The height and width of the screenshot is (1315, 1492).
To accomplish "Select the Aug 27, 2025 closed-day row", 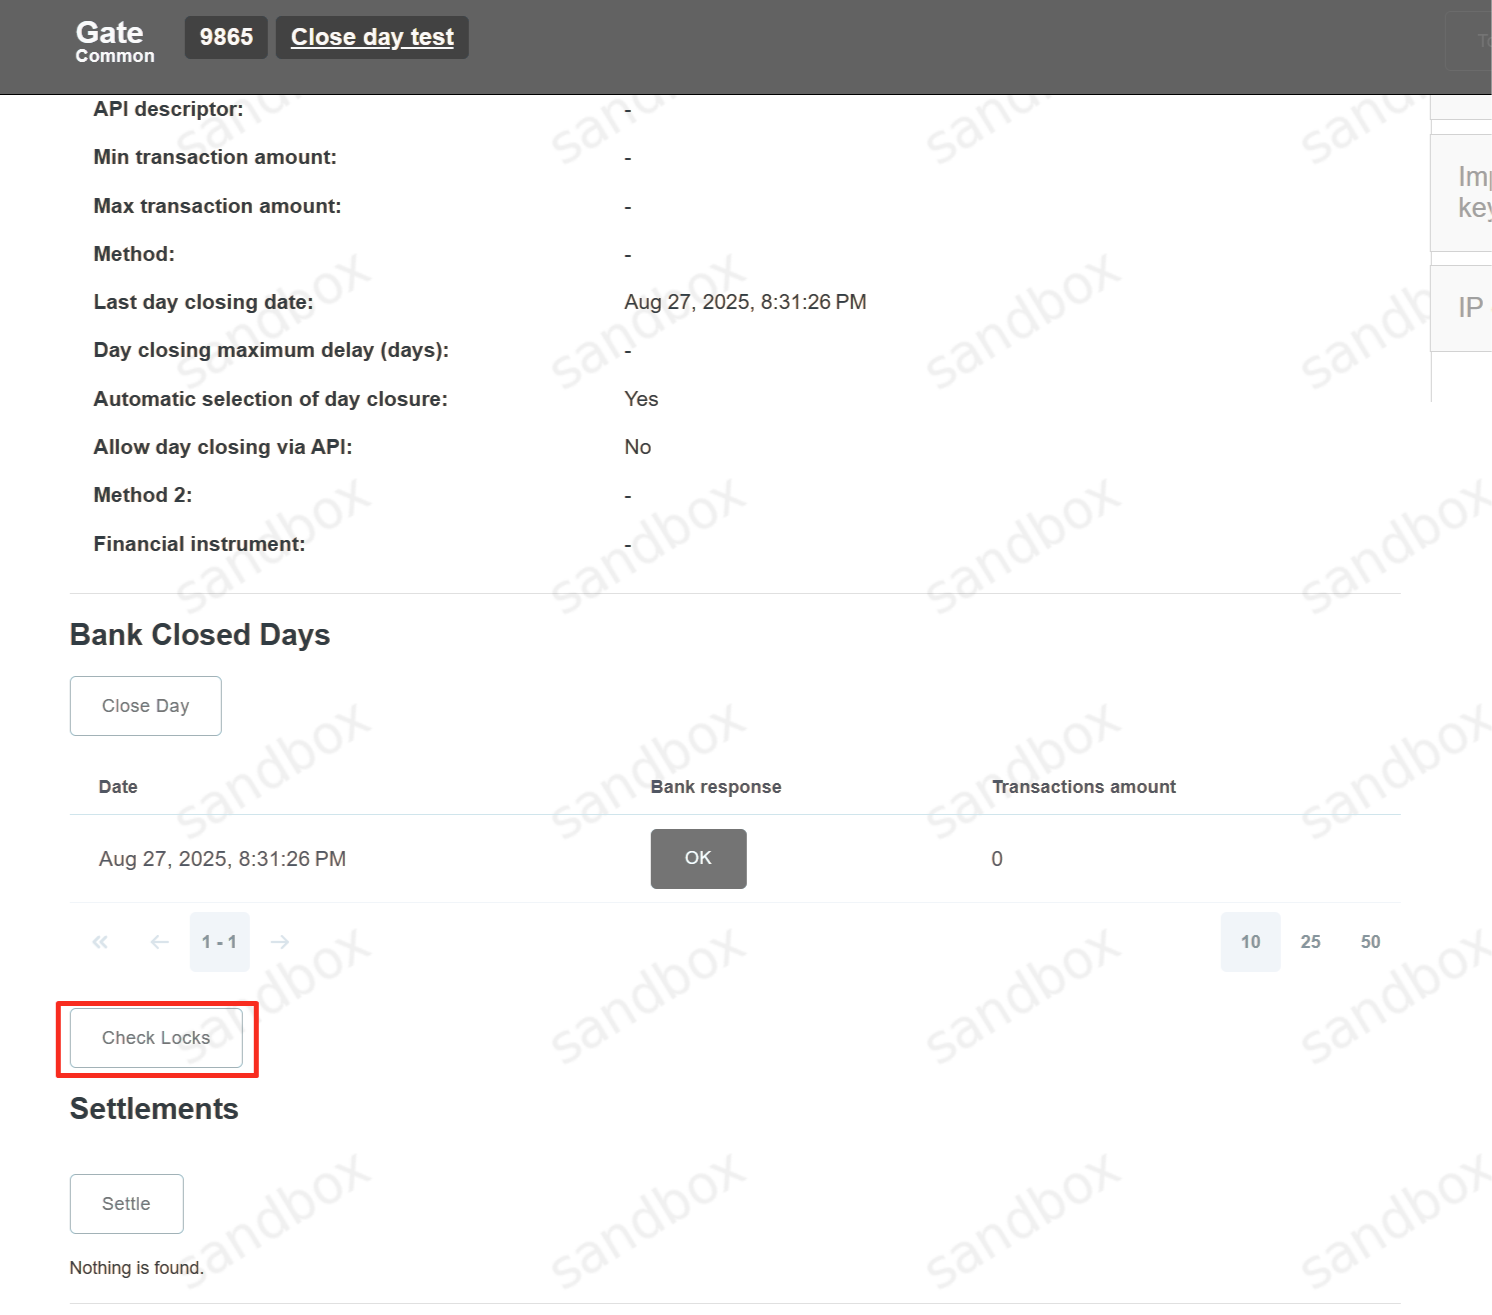I will tap(223, 859).
